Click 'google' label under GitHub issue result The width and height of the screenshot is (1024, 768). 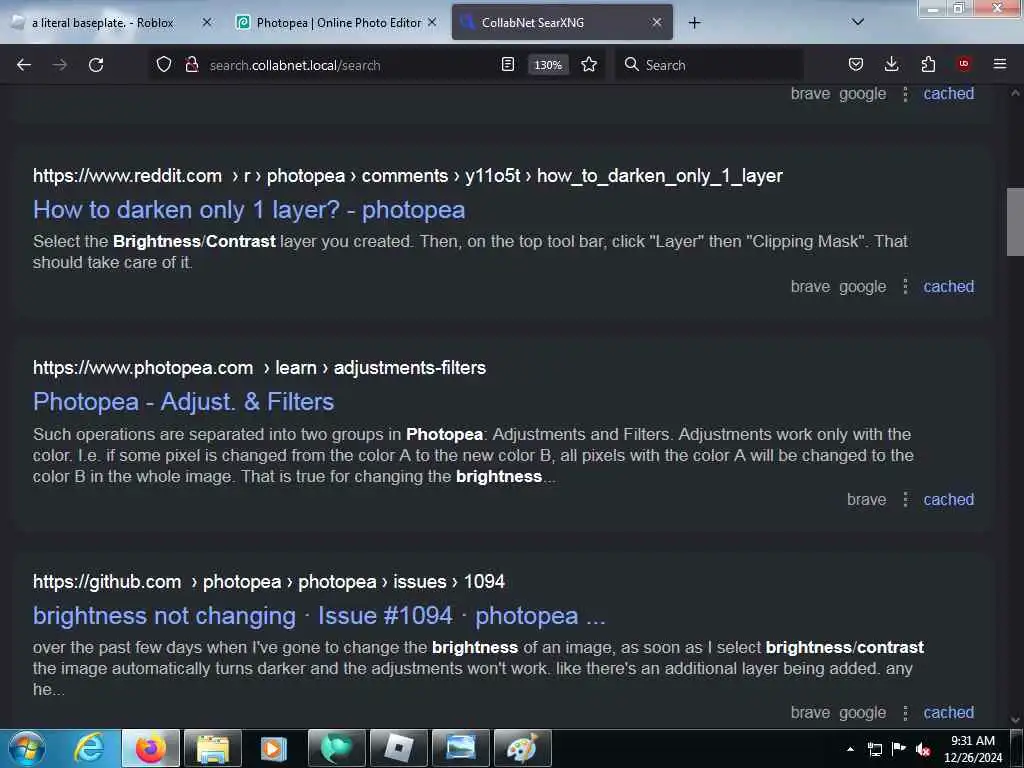tap(862, 712)
